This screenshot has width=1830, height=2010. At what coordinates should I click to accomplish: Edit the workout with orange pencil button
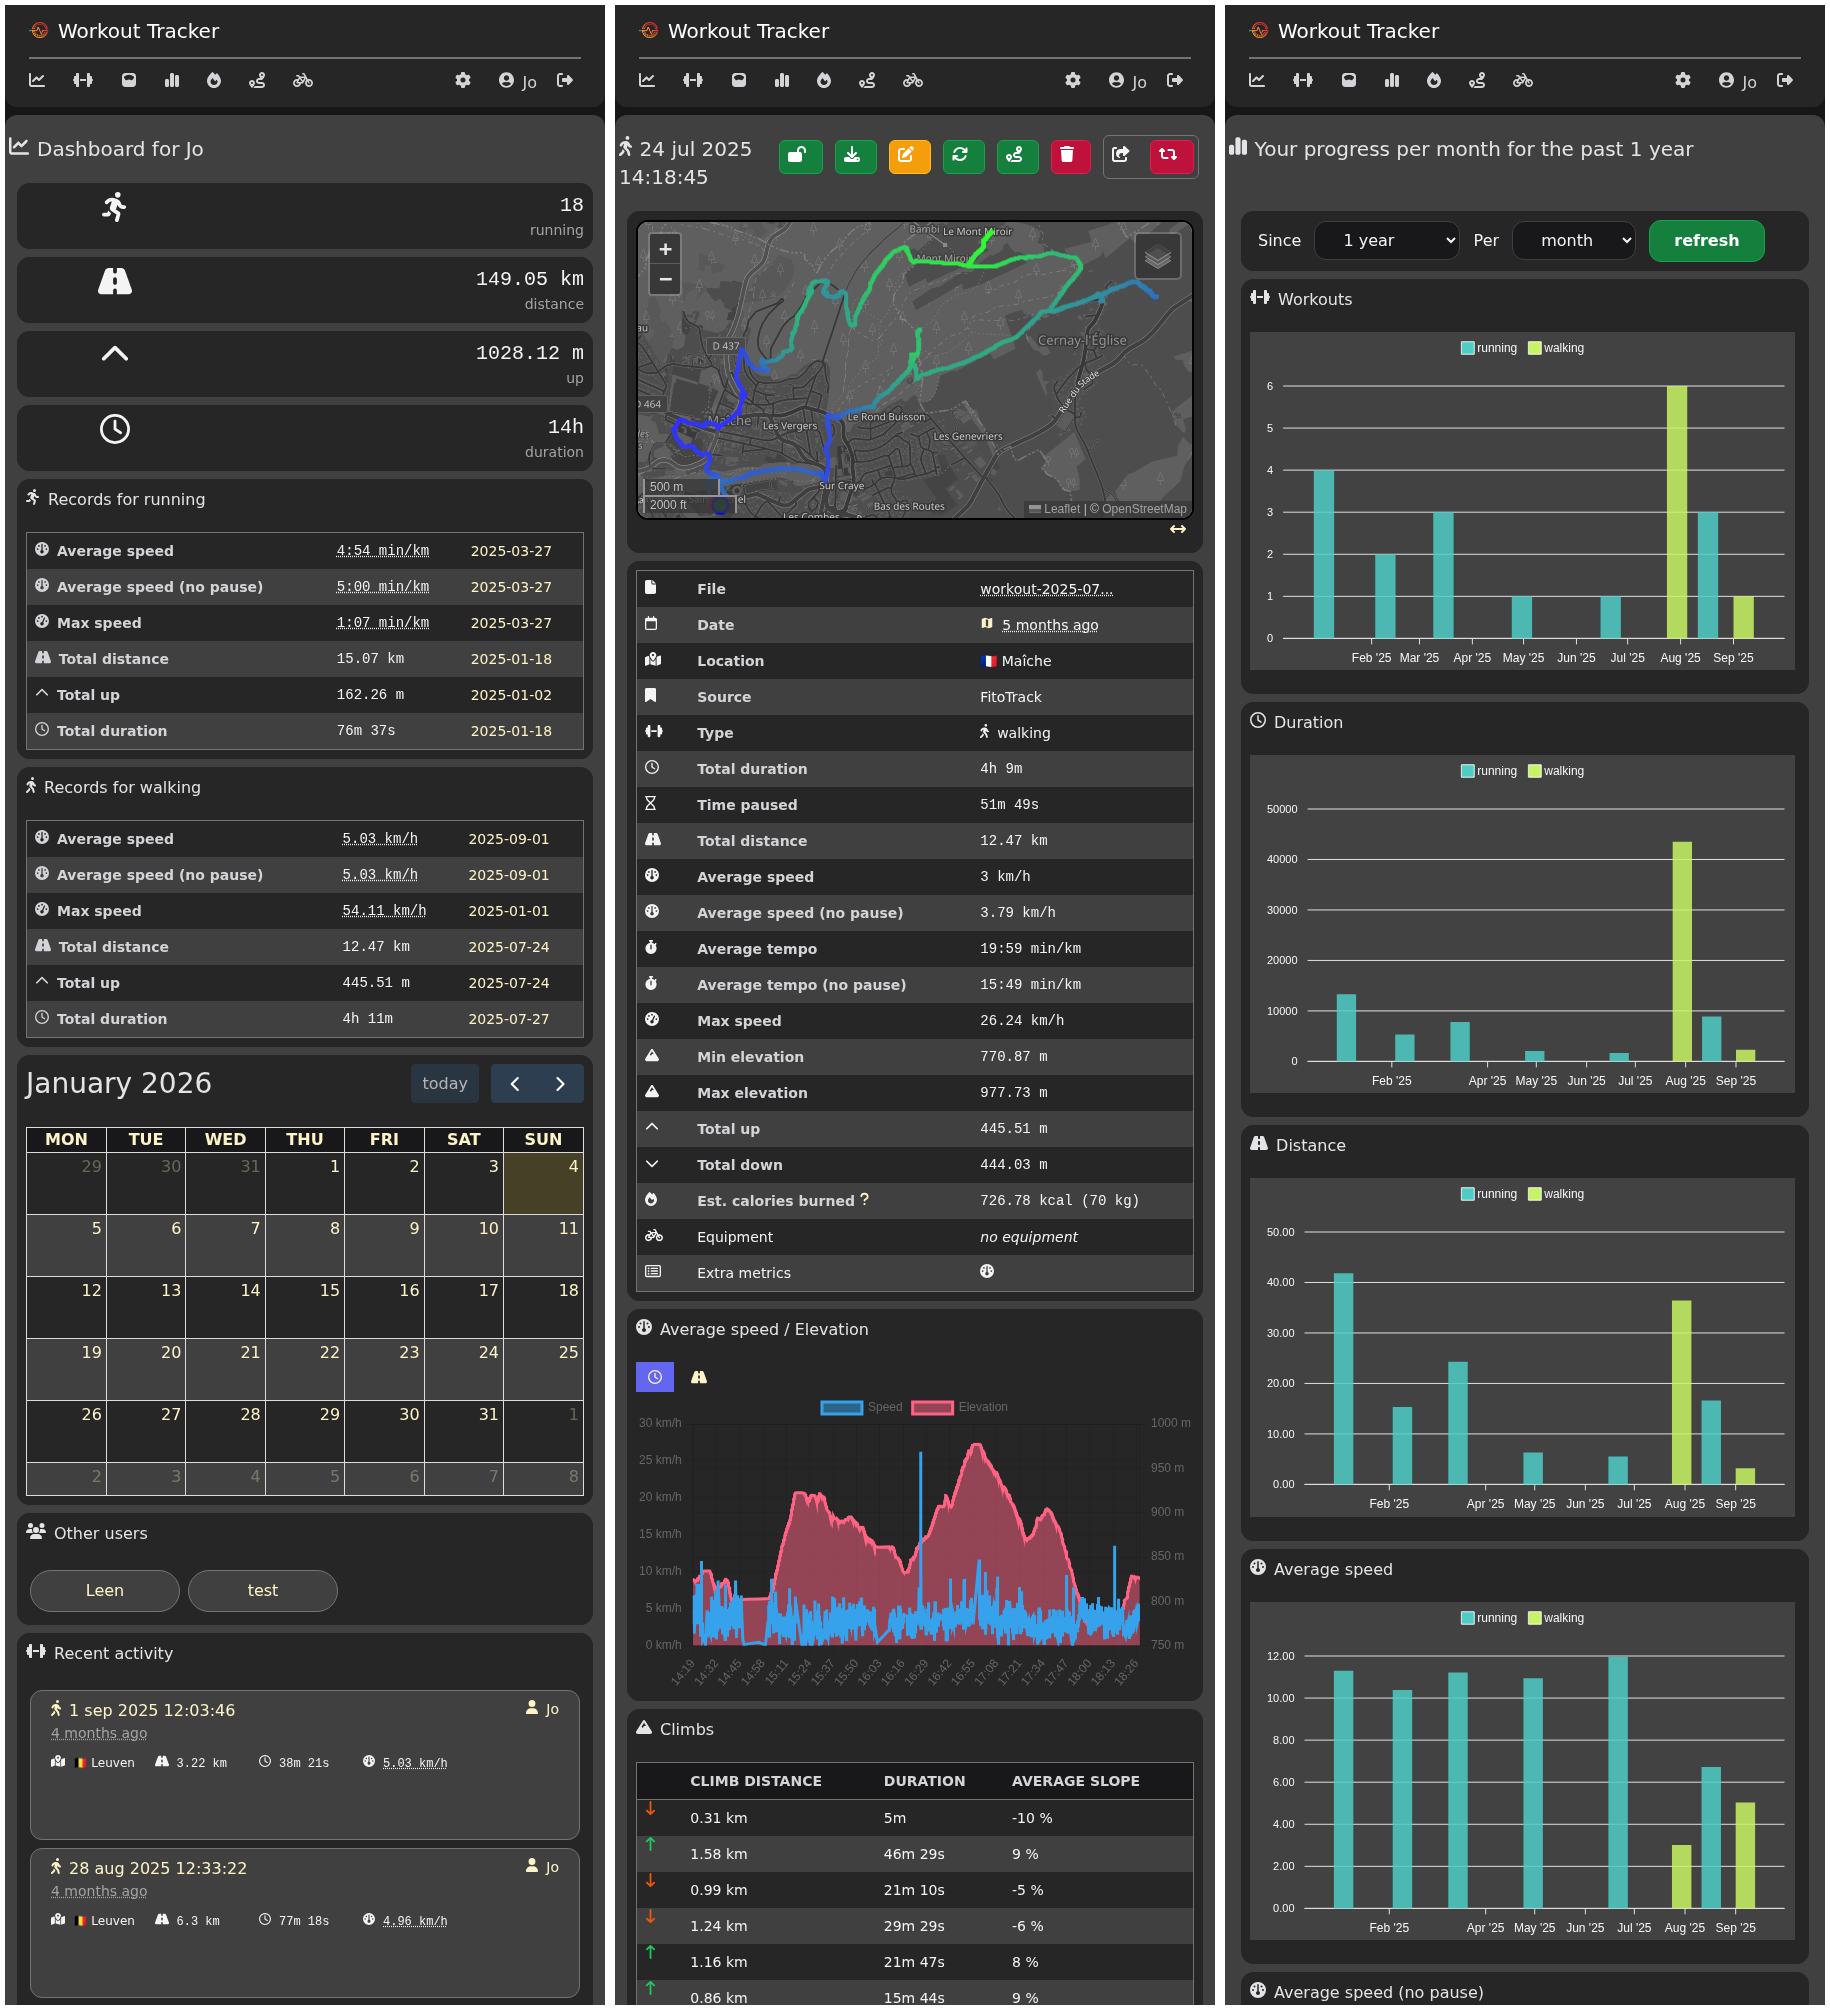pos(908,156)
